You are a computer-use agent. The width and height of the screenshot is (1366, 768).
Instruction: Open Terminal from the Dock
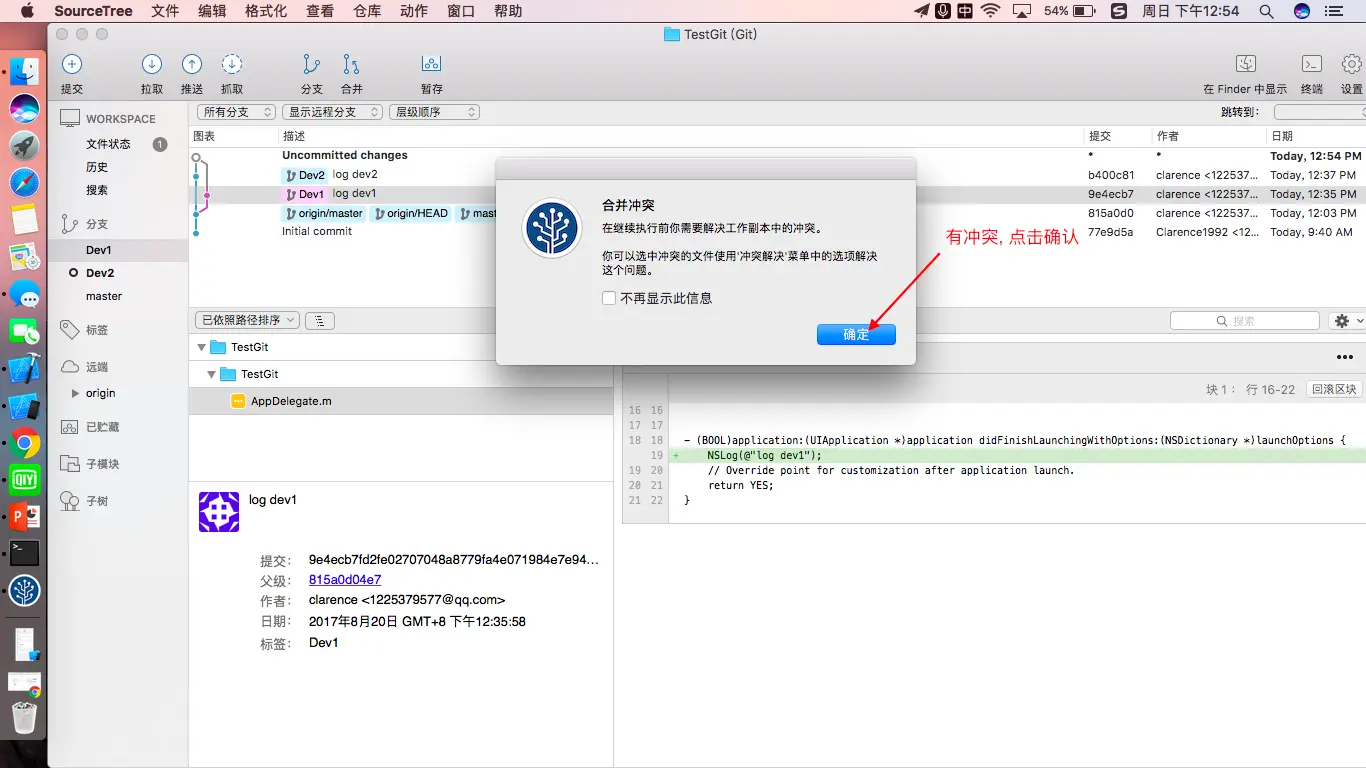[24, 553]
